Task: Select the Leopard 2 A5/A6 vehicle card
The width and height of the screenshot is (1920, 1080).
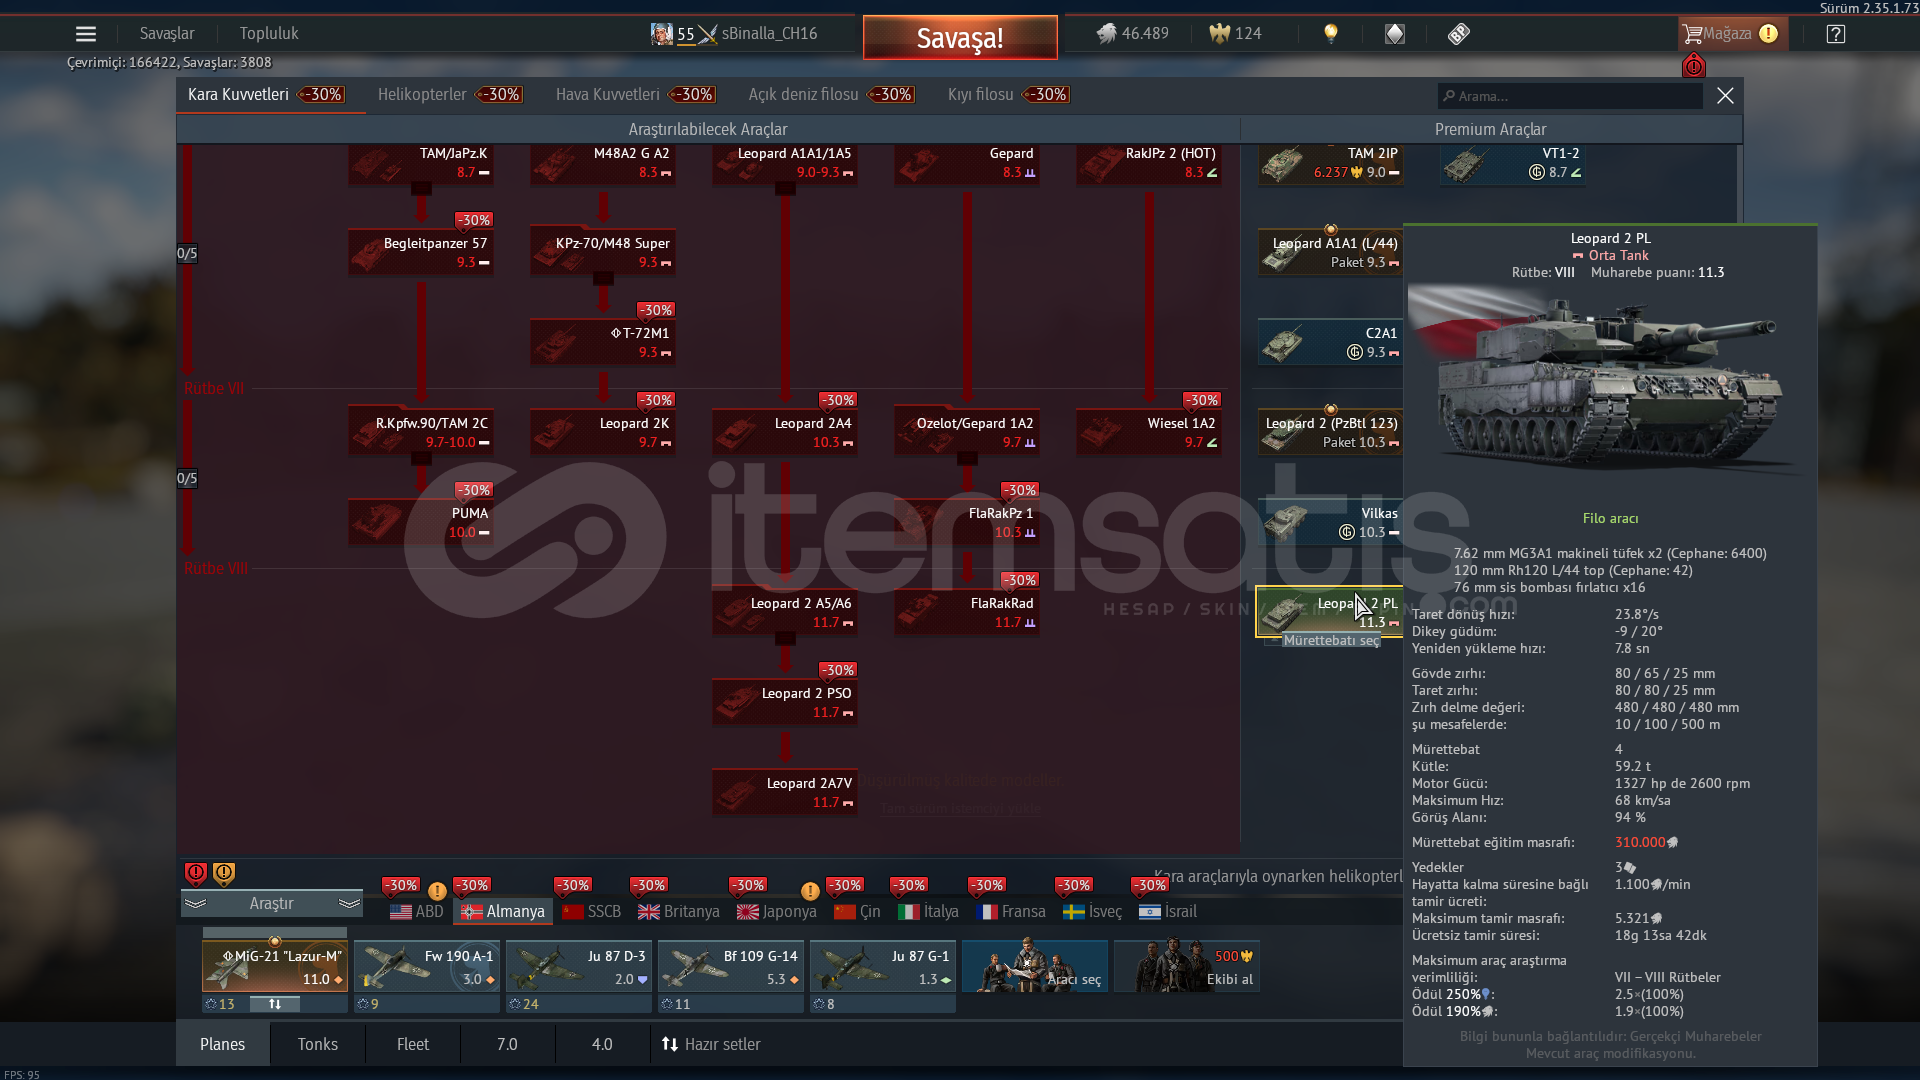Action: point(785,612)
